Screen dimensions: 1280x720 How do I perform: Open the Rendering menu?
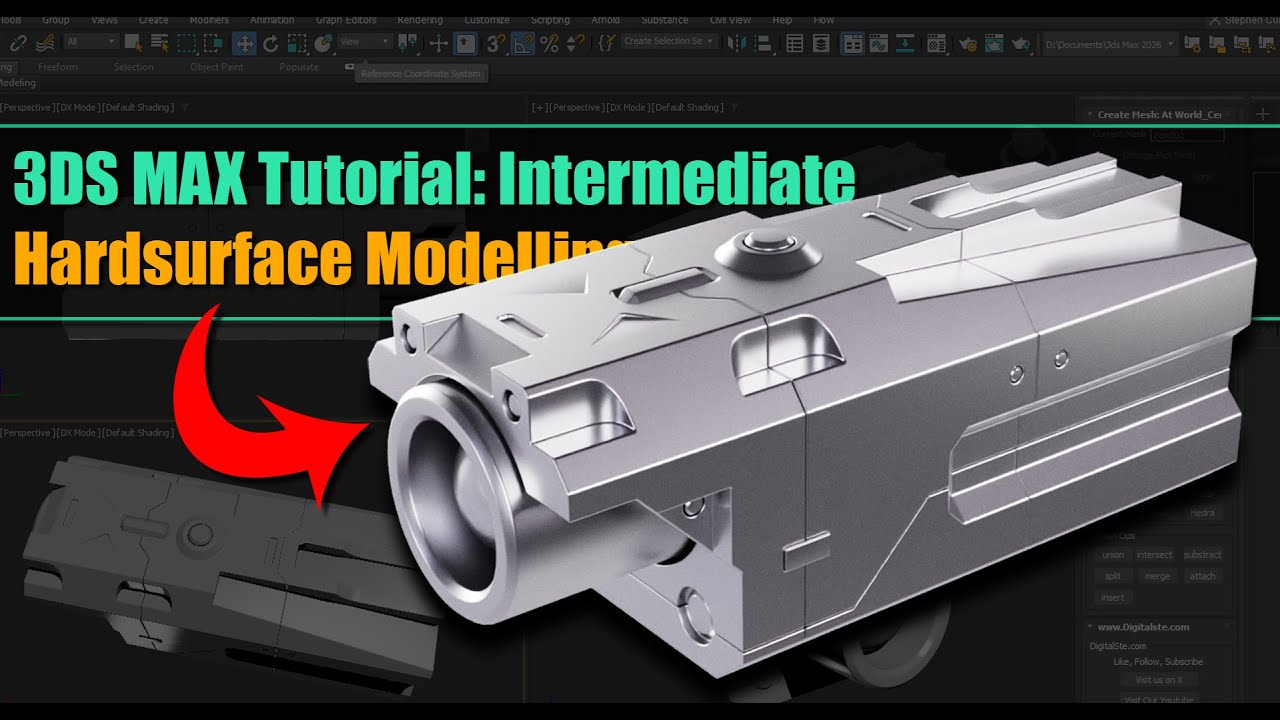(420, 20)
